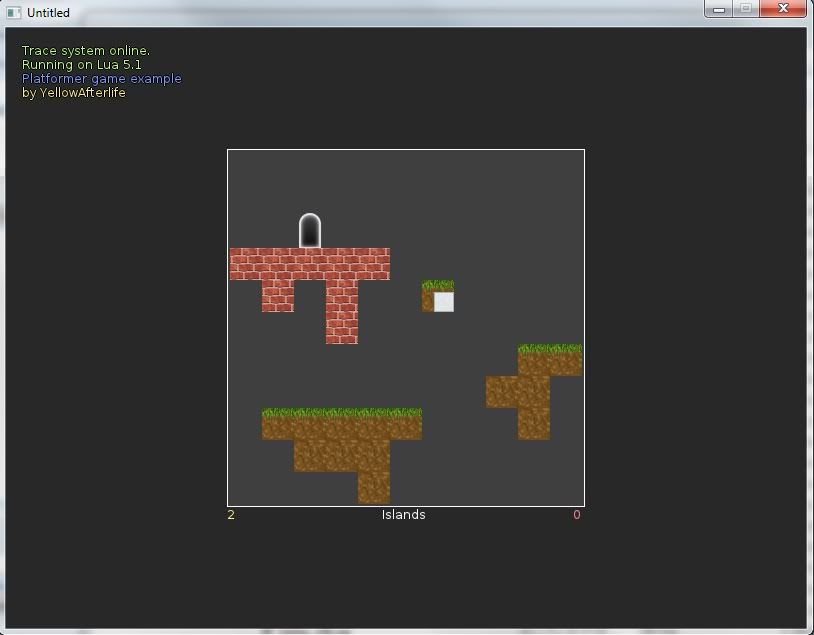
Task: Click the red '0' counter below level
Action: point(577,515)
